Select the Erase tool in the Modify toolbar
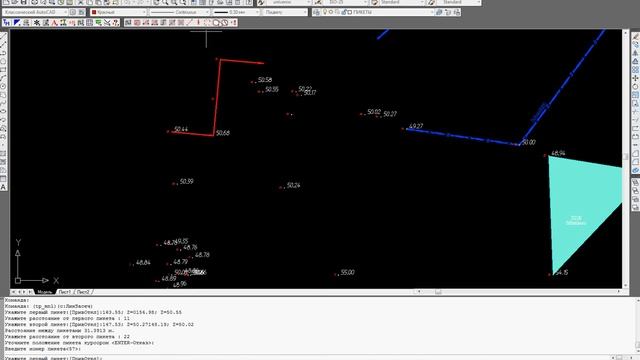 [636, 36]
